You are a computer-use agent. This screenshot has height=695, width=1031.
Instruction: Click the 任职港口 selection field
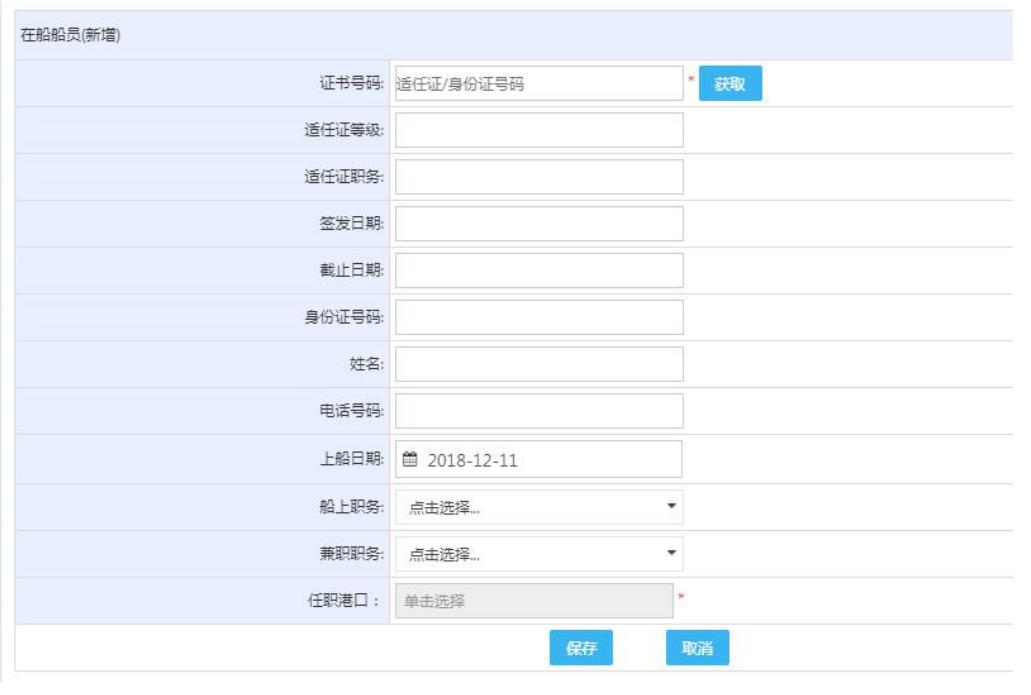534,601
